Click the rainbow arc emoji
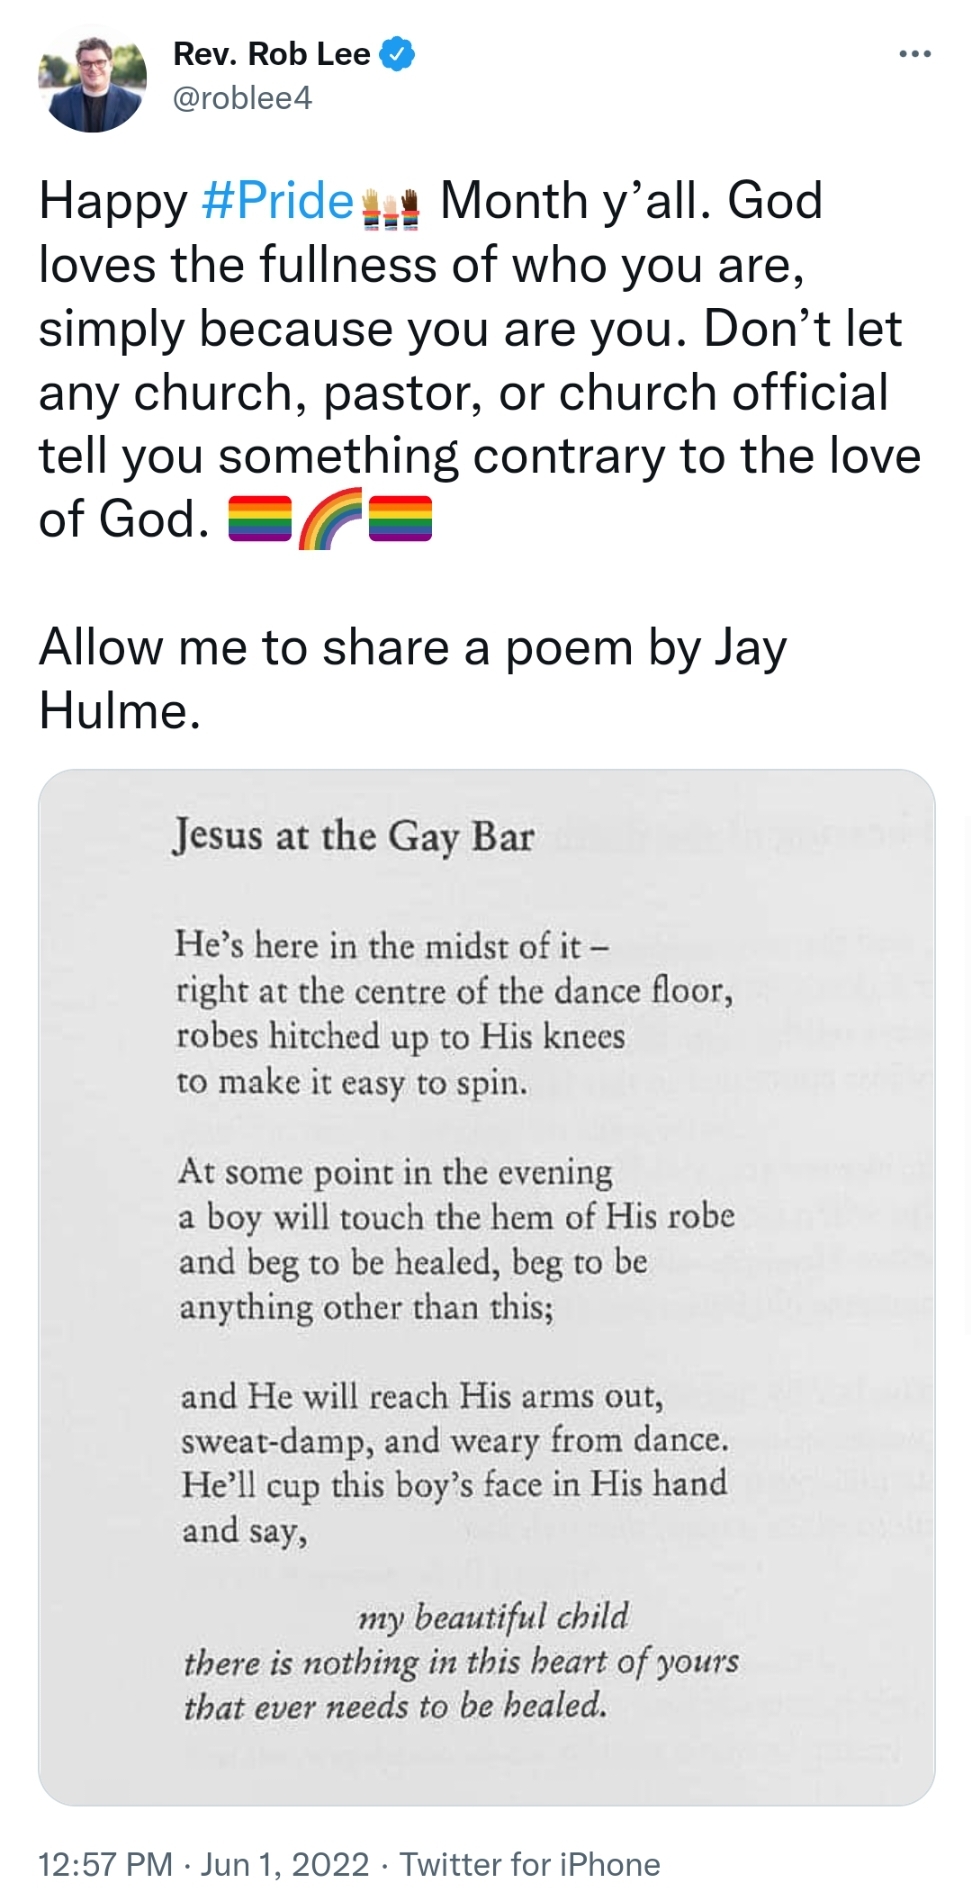 click(x=330, y=519)
